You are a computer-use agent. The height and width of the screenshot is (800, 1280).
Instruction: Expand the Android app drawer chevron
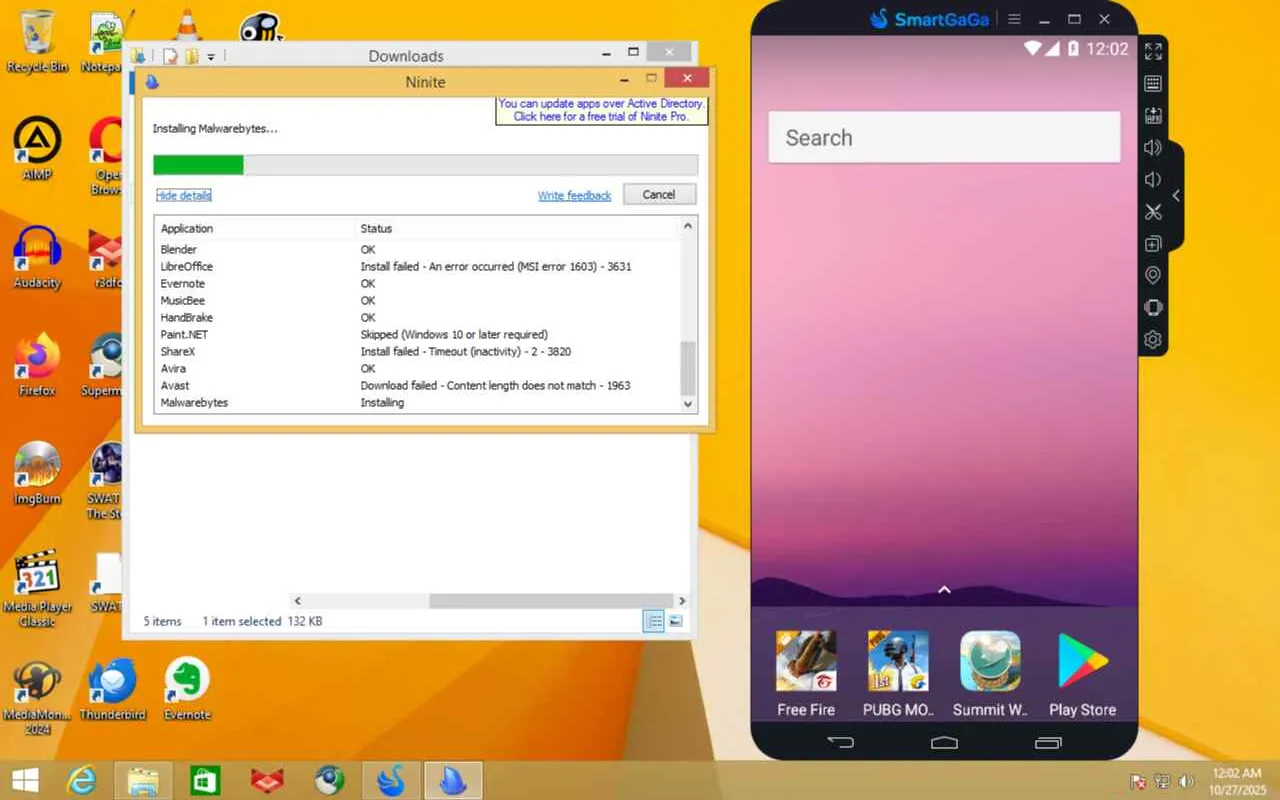(x=944, y=590)
